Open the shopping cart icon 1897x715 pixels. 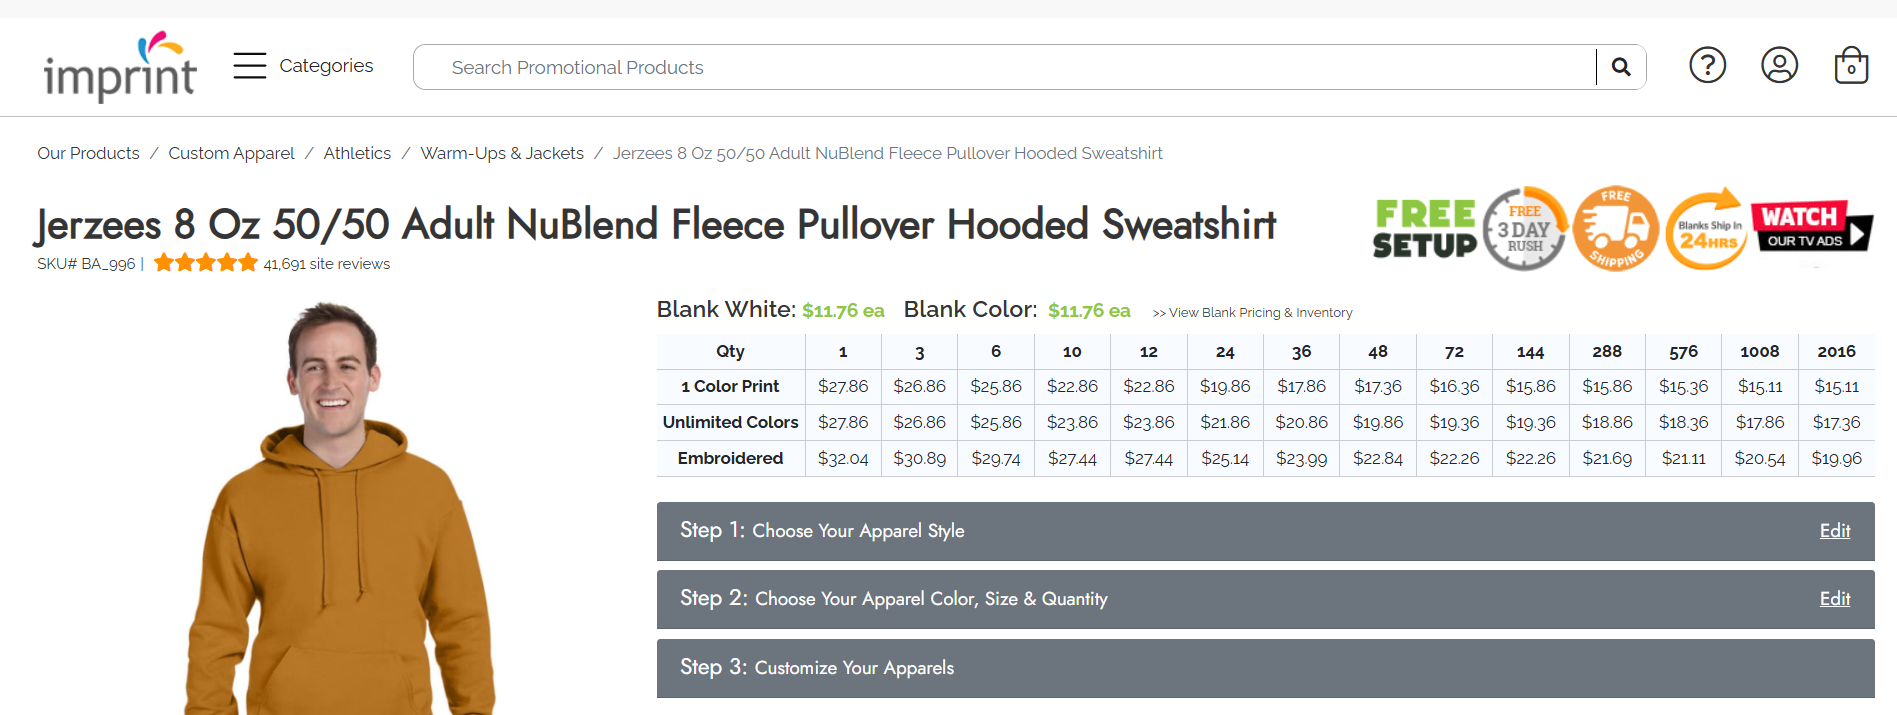pyautogui.click(x=1850, y=66)
